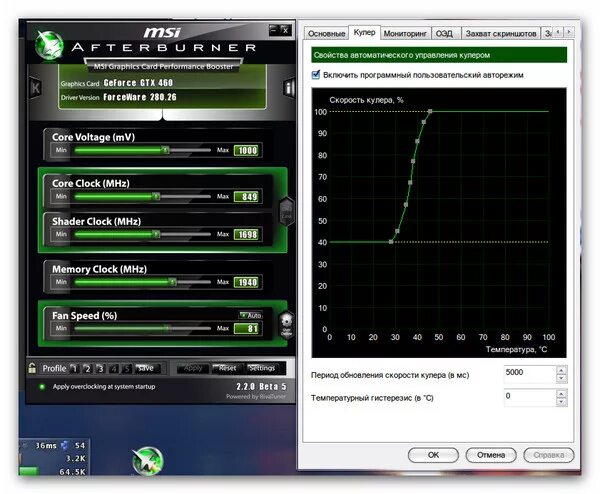Open the ОЭД tab

444,34
